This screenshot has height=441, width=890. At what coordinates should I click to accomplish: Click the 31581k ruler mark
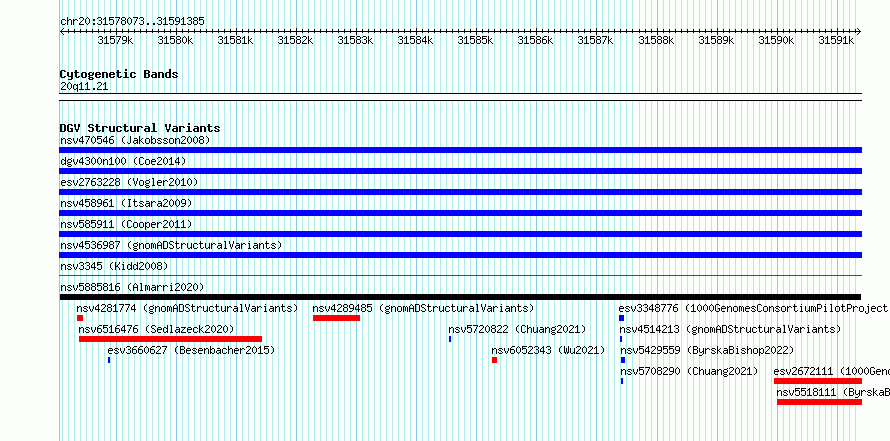point(236,40)
